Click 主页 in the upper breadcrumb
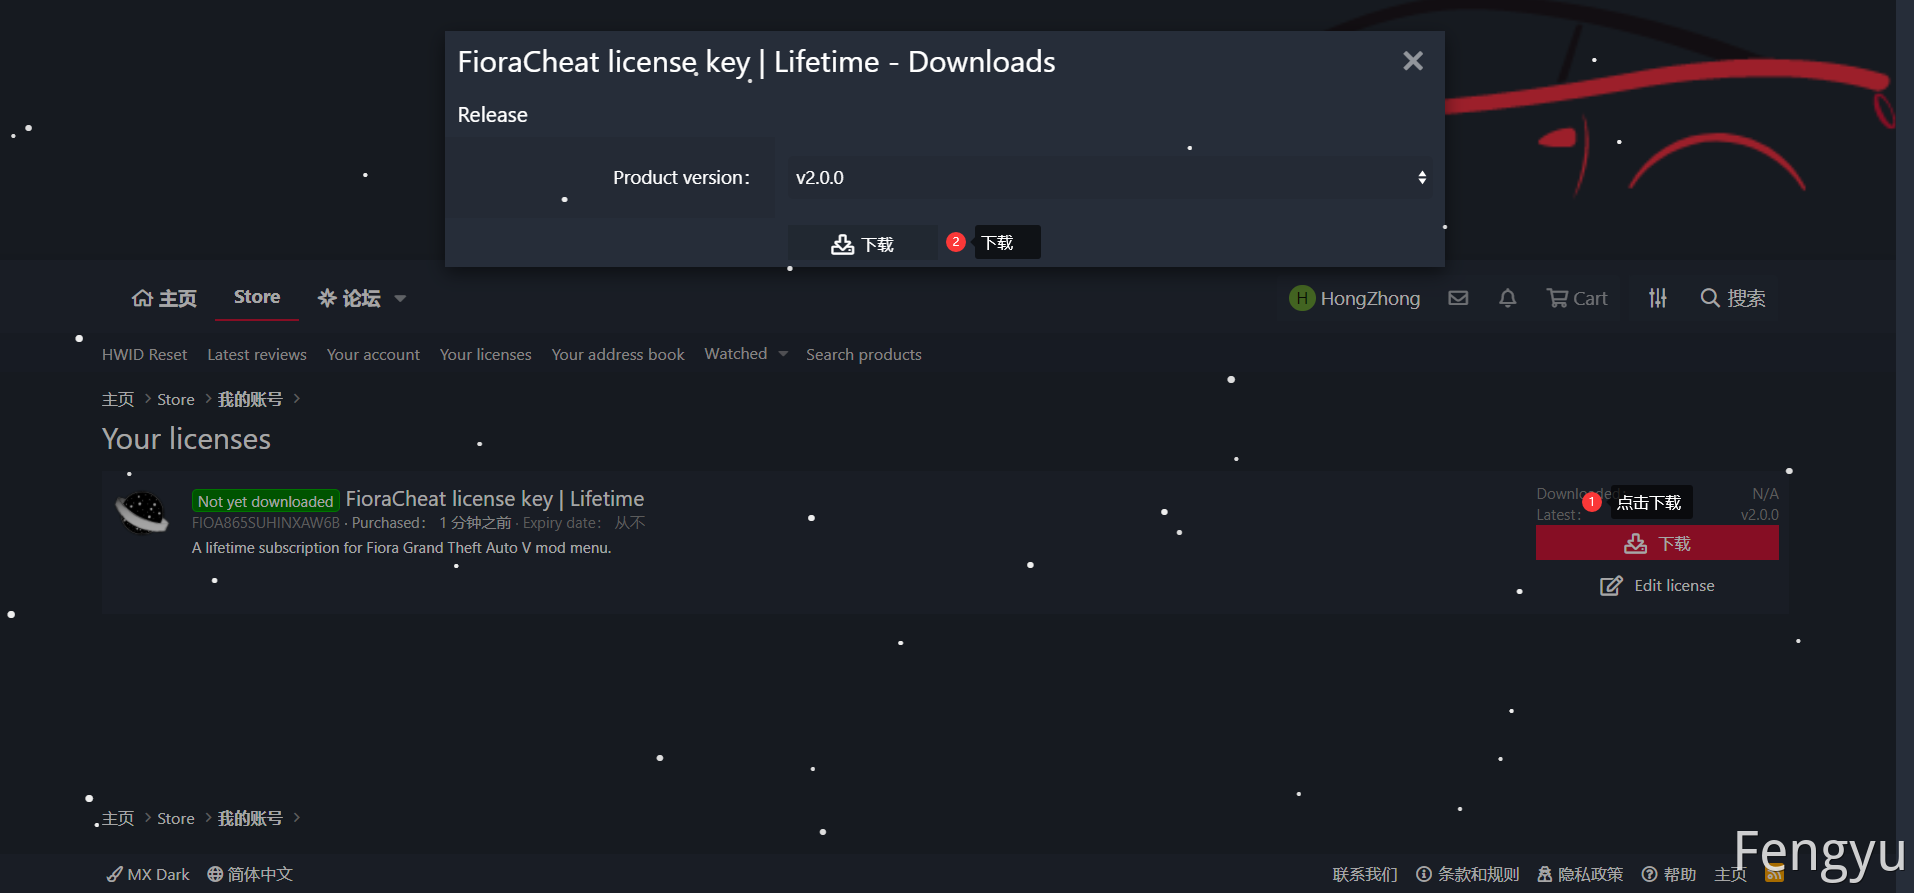This screenshot has width=1914, height=893. (x=118, y=399)
